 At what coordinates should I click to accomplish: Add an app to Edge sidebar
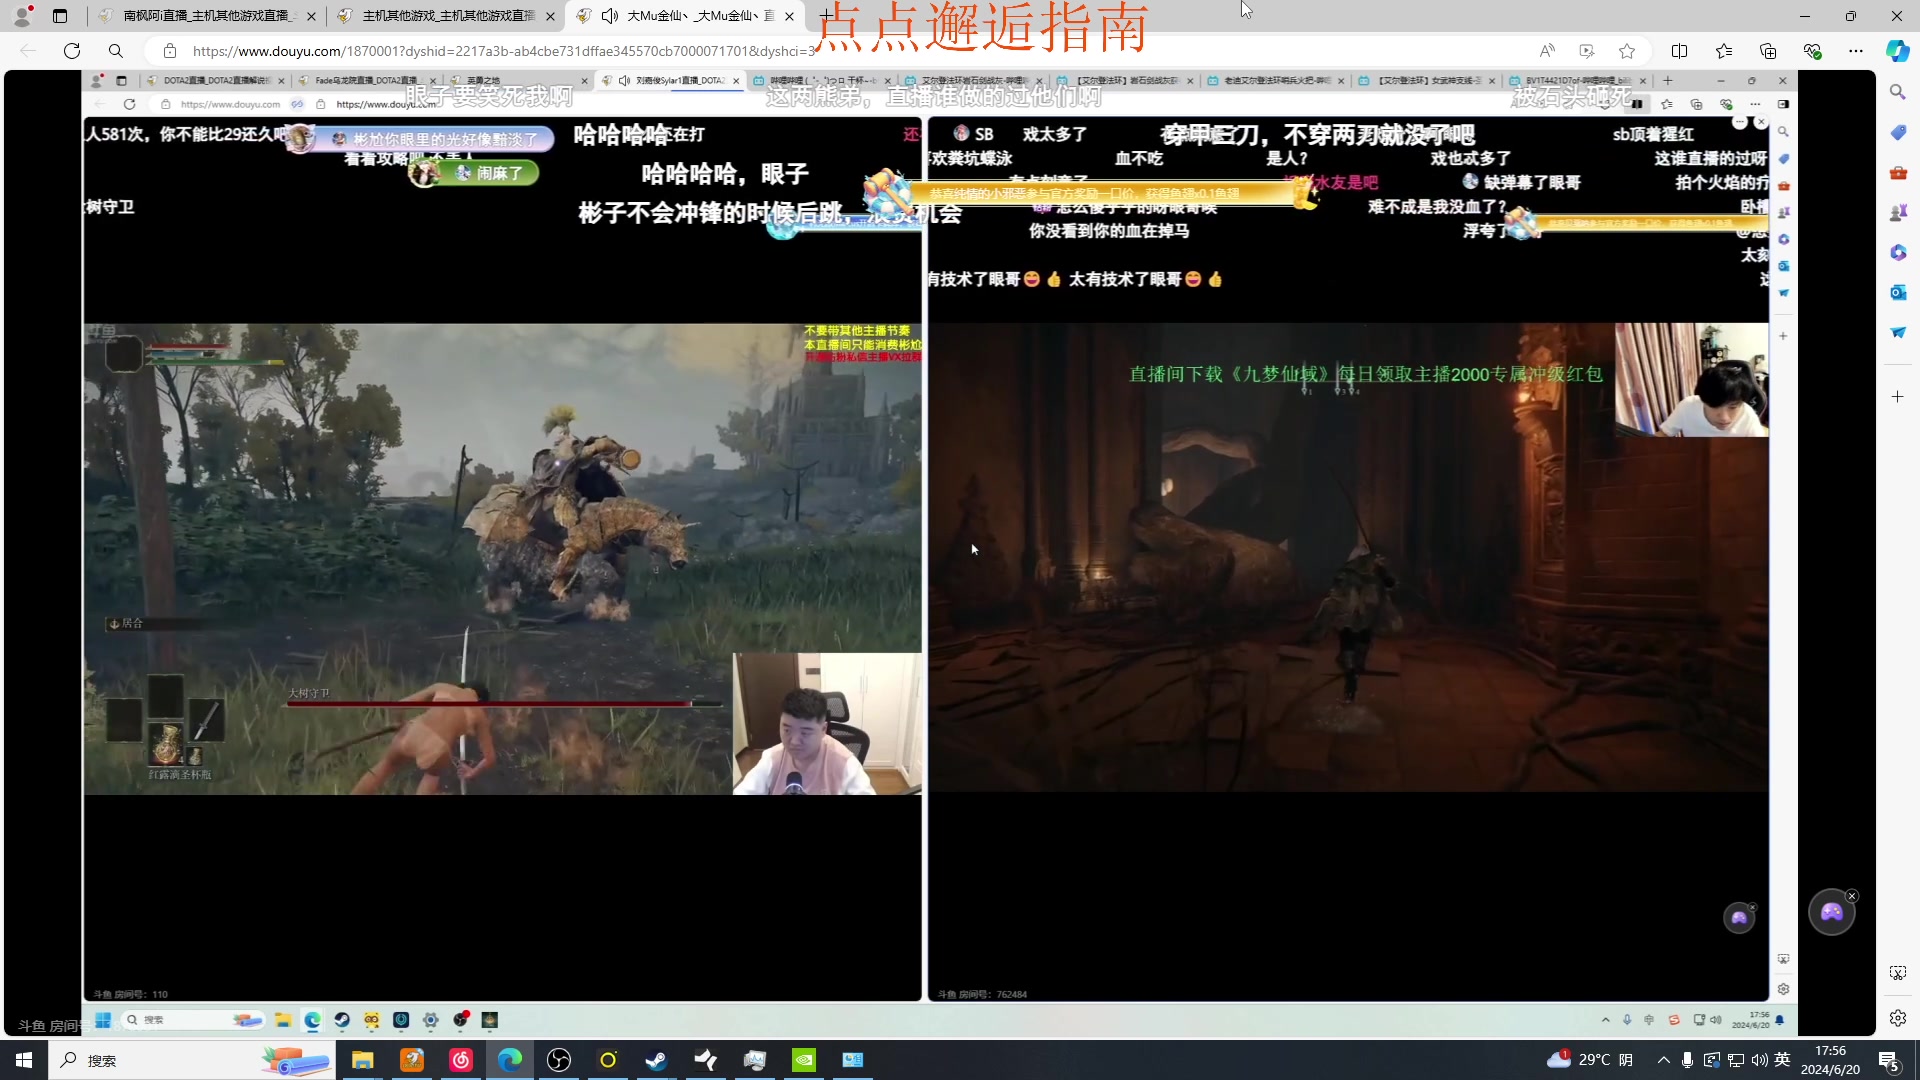click(1898, 397)
